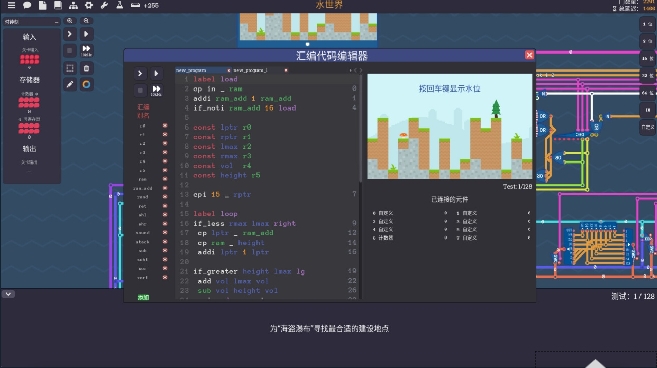Open the wire color ring picker
The height and width of the screenshot is (368, 657).
coord(86,84)
